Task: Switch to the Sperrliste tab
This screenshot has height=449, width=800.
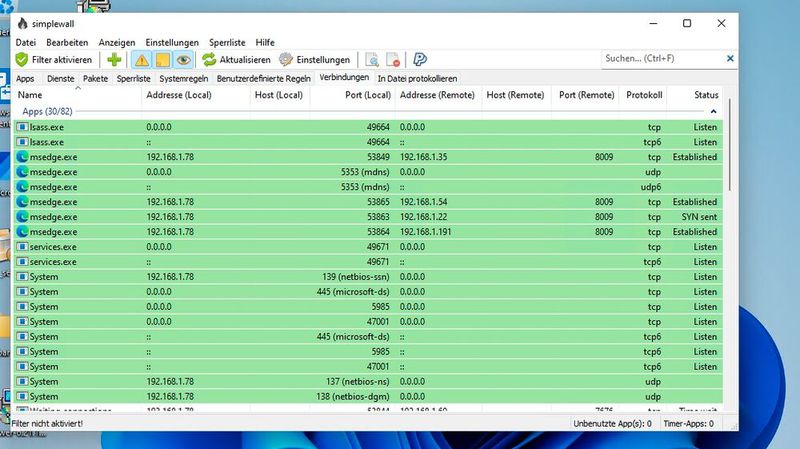Action: (x=134, y=79)
